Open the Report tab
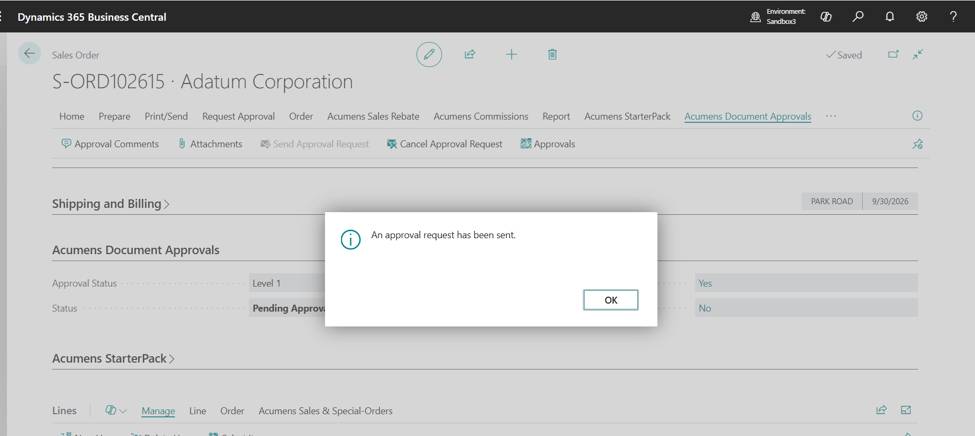The width and height of the screenshot is (975, 436). 556,116
